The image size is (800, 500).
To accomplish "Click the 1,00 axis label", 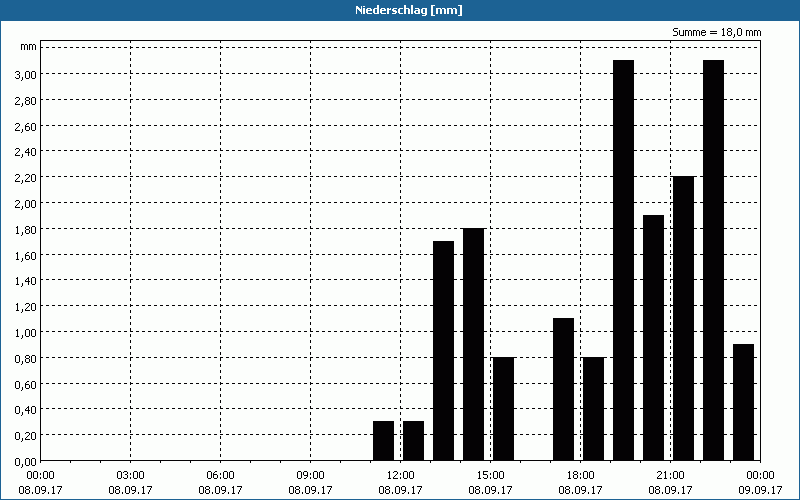I will click(26, 333).
